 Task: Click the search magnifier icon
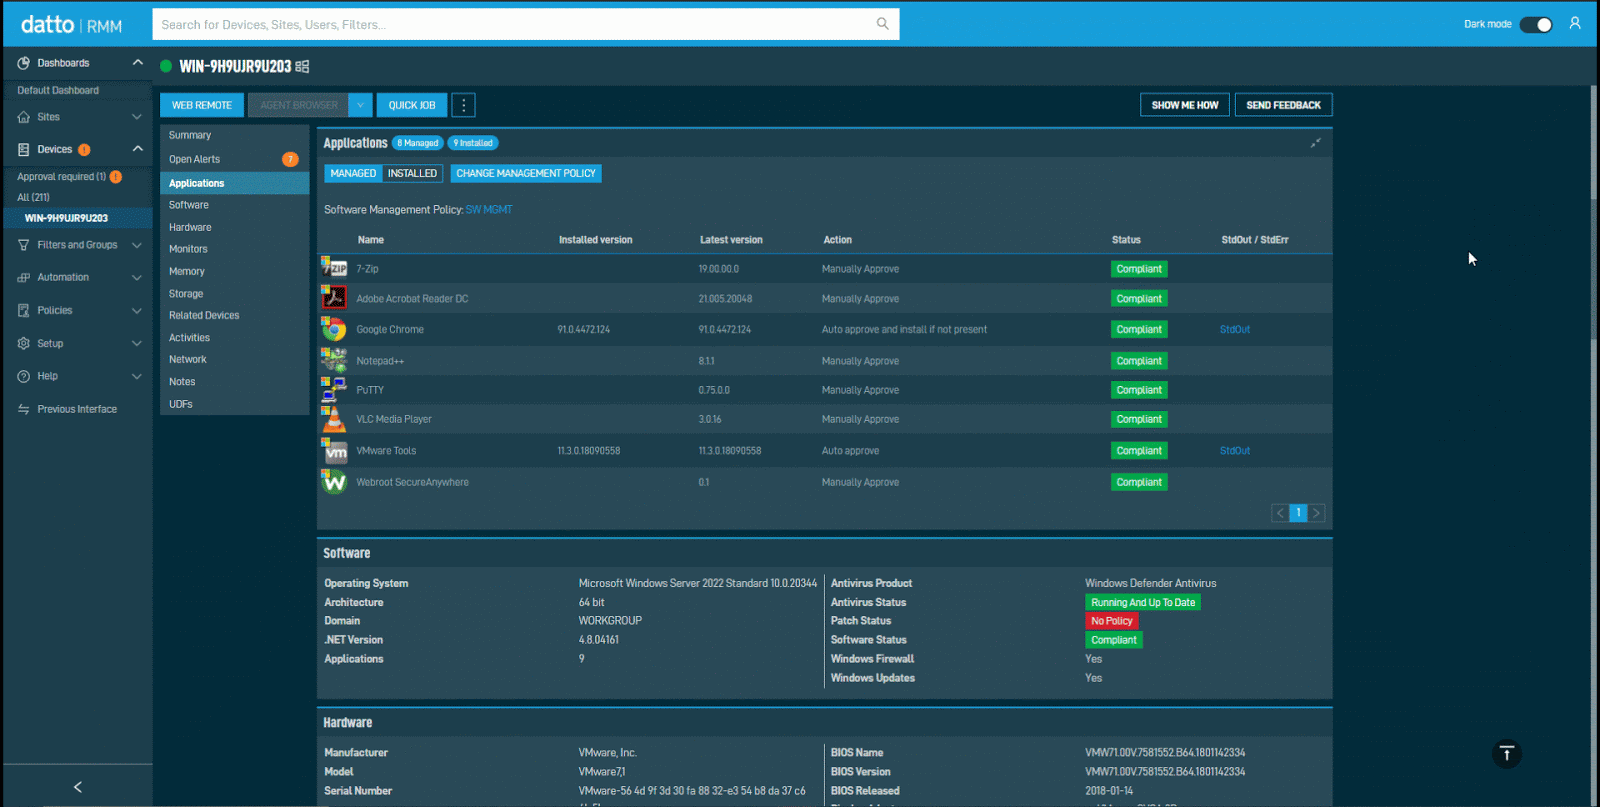pos(882,24)
